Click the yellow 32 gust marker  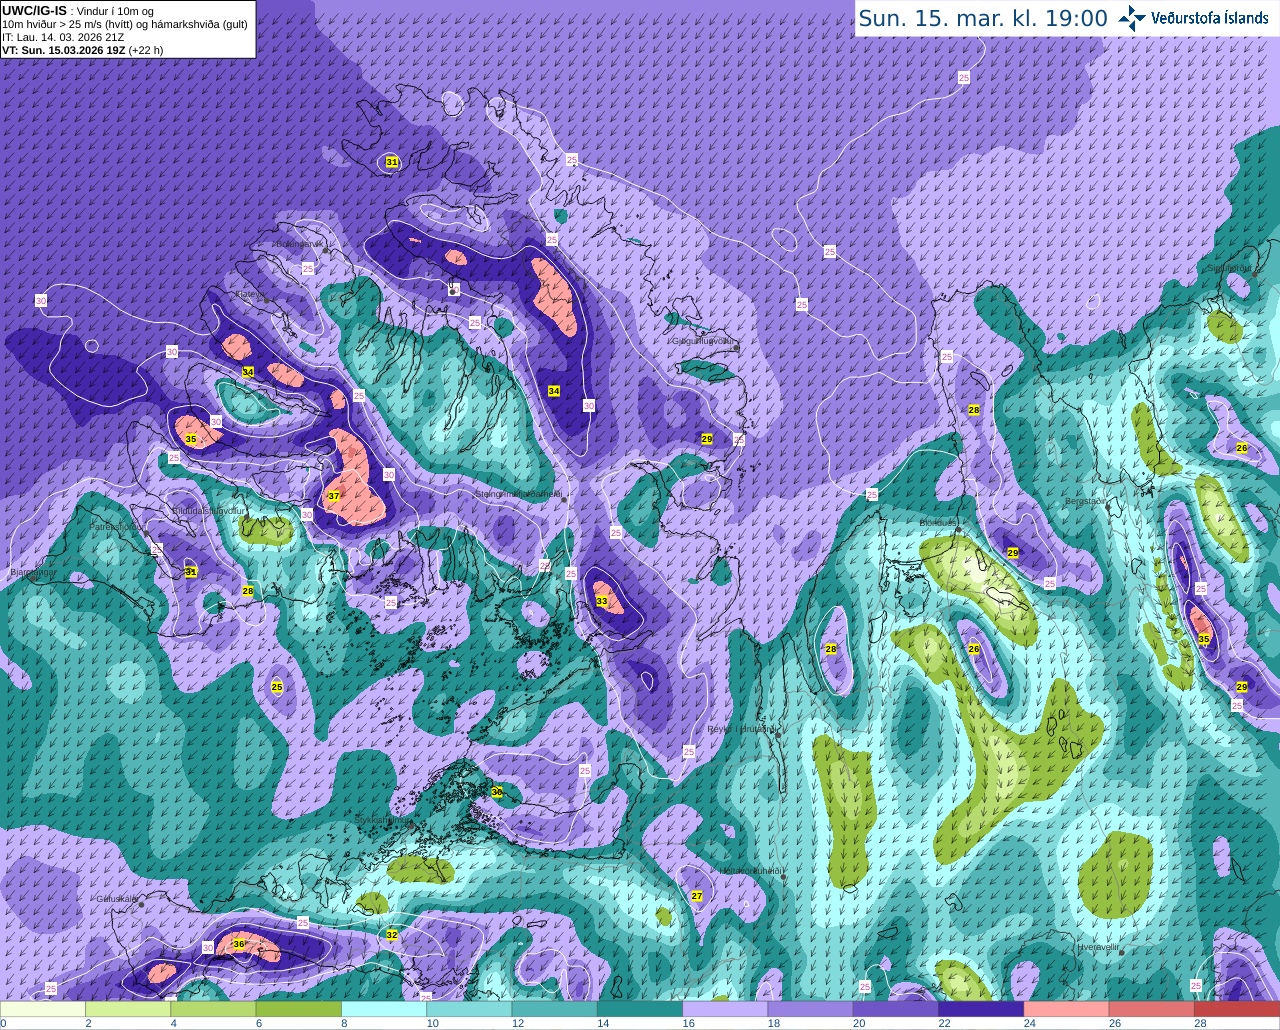[392, 935]
